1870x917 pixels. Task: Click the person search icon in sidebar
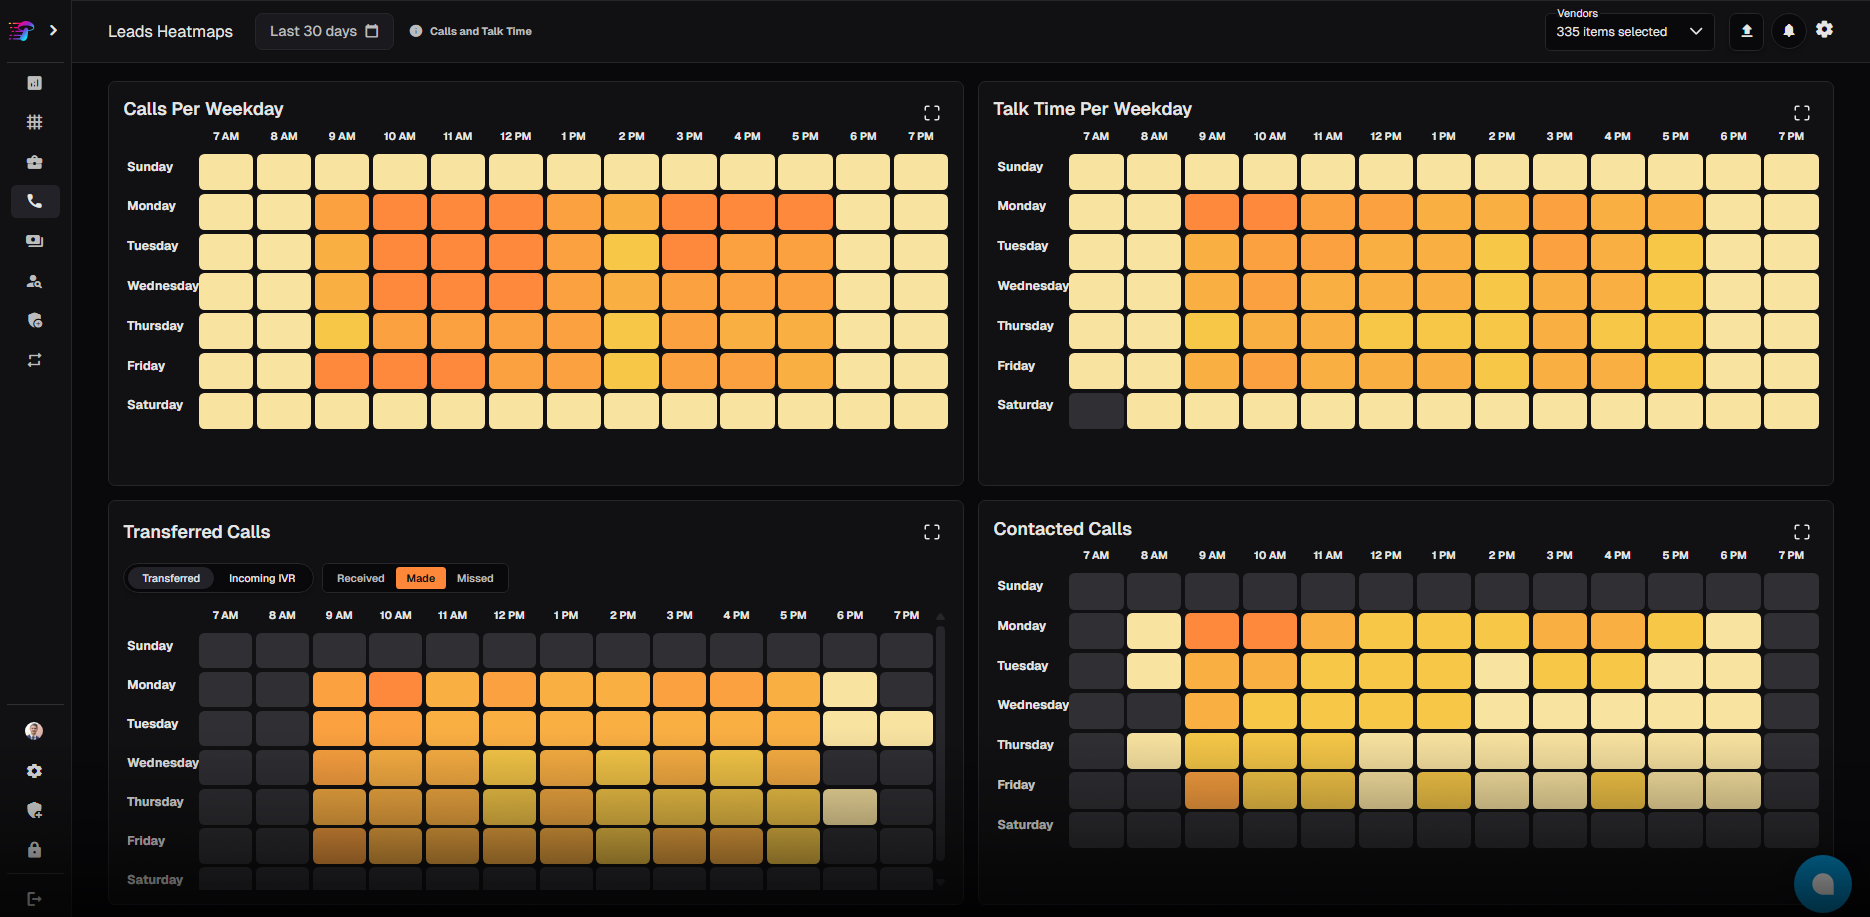click(x=35, y=281)
